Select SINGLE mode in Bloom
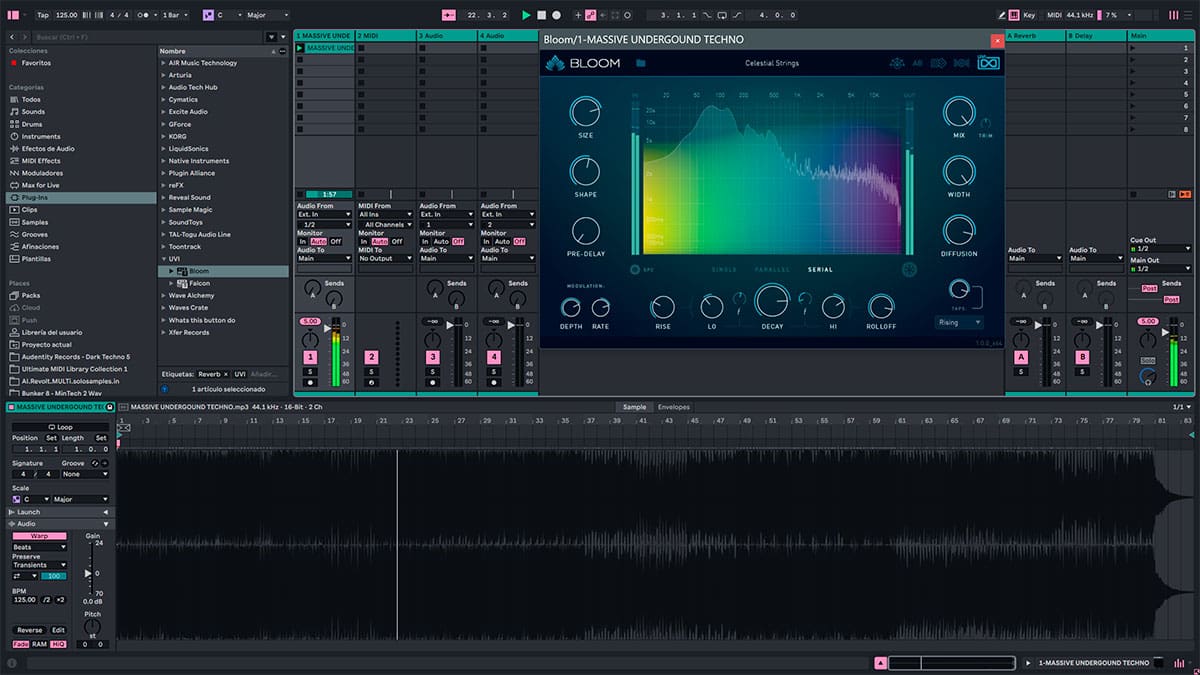Viewport: 1200px width, 675px height. pyautogui.click(x=724, y=269)
